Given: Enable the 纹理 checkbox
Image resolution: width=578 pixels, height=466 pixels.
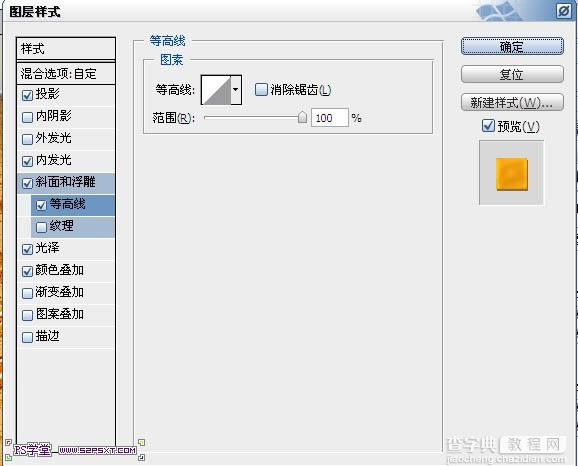Looking at the screenshot, I should (x=41, y=227).
